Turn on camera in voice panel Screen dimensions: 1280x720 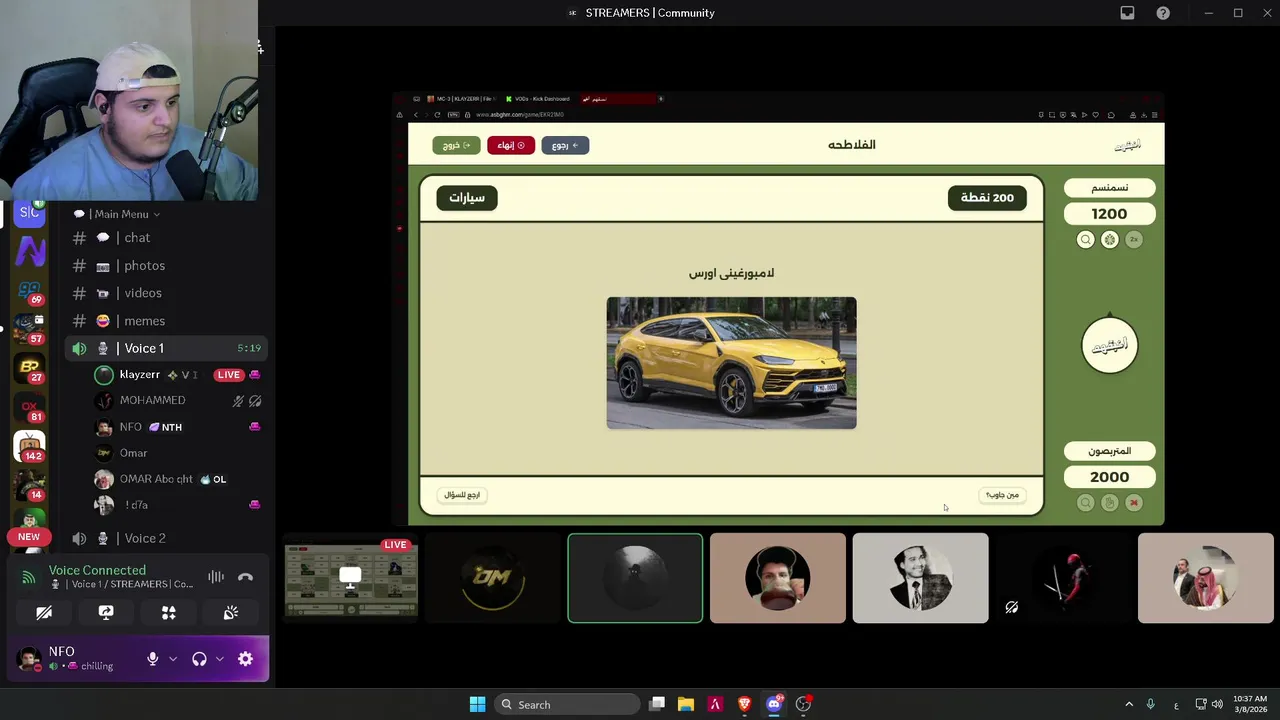tap(44, 613)
